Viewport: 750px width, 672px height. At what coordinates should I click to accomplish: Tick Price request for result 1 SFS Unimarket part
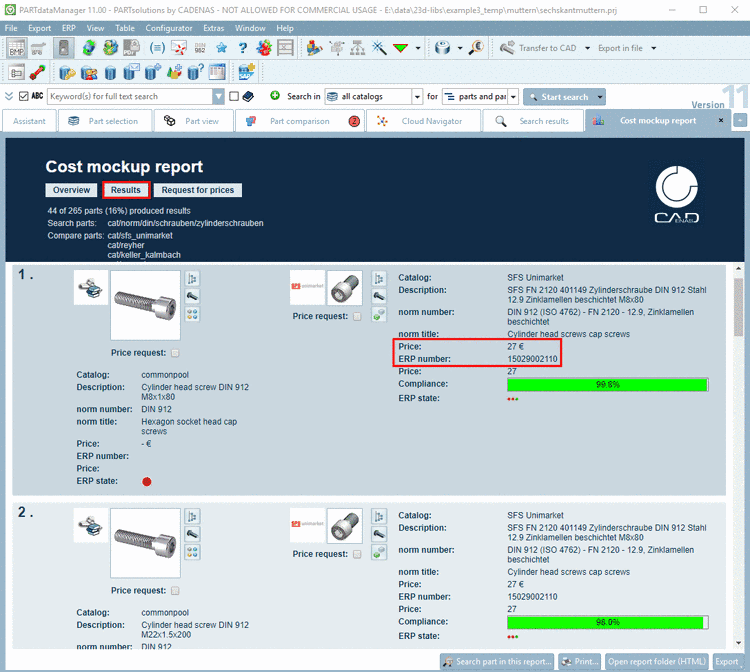tap(357, 317)
